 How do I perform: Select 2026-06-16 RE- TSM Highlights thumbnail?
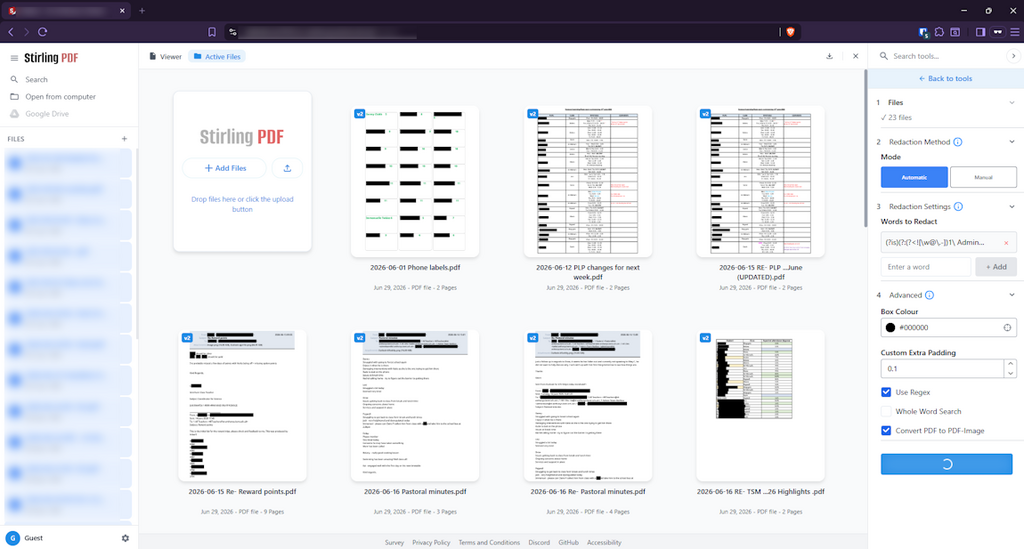pyautogui.click(x=760, y=405)
